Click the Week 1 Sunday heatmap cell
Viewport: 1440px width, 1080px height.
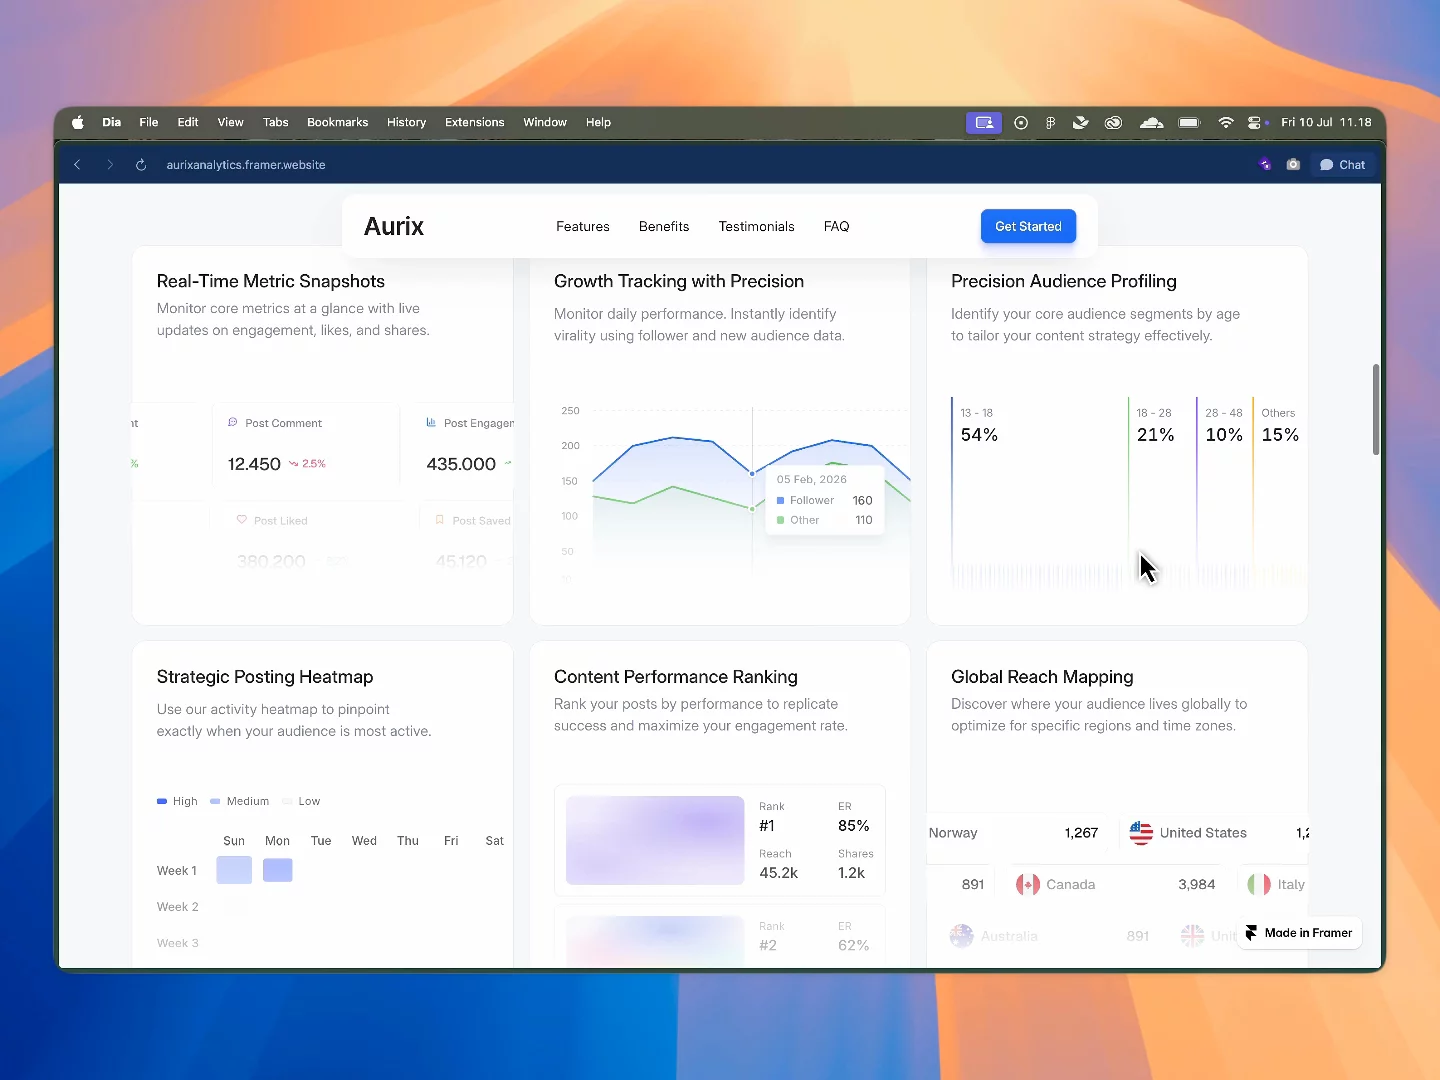(x=234, y=870)
